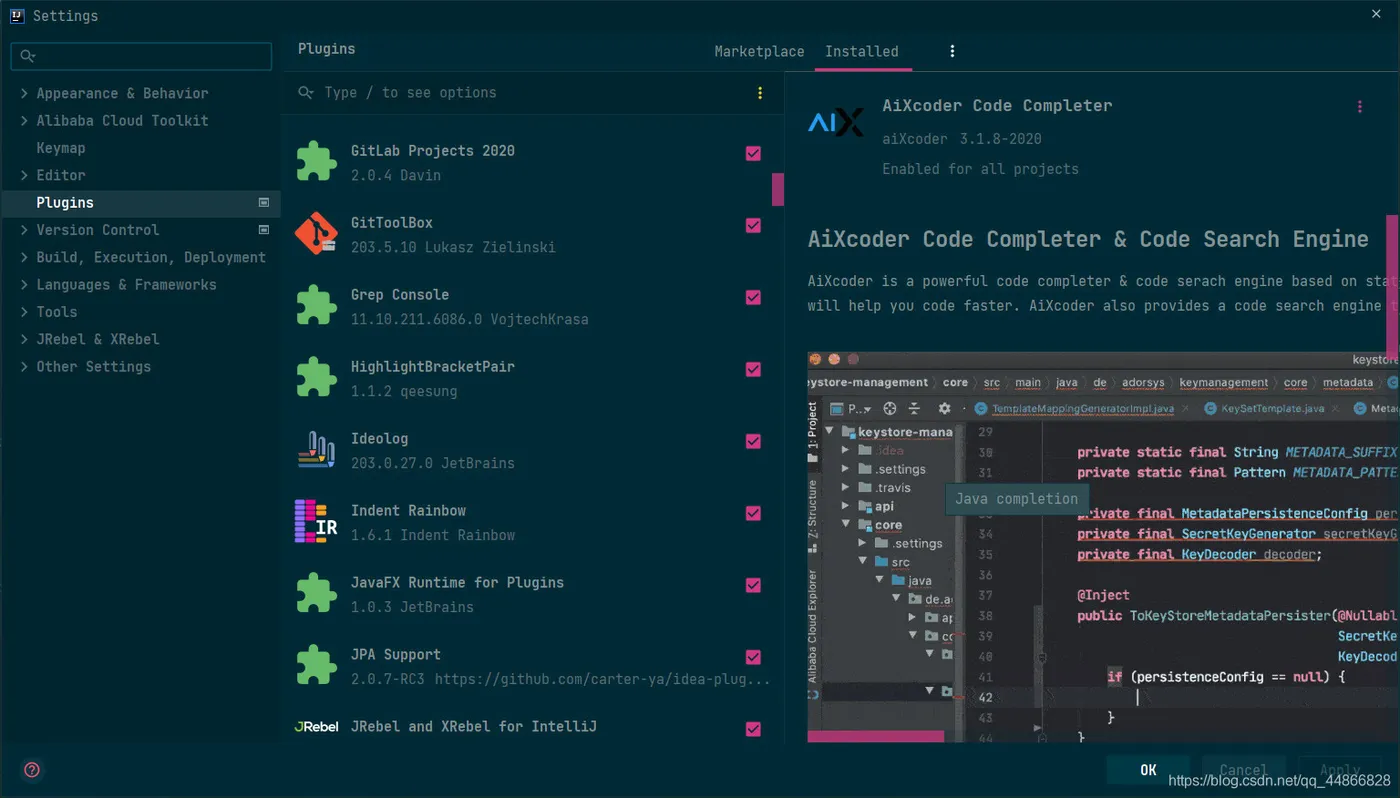
Task: Click the JPA Support plugin icon
Action: coord(316,666)
